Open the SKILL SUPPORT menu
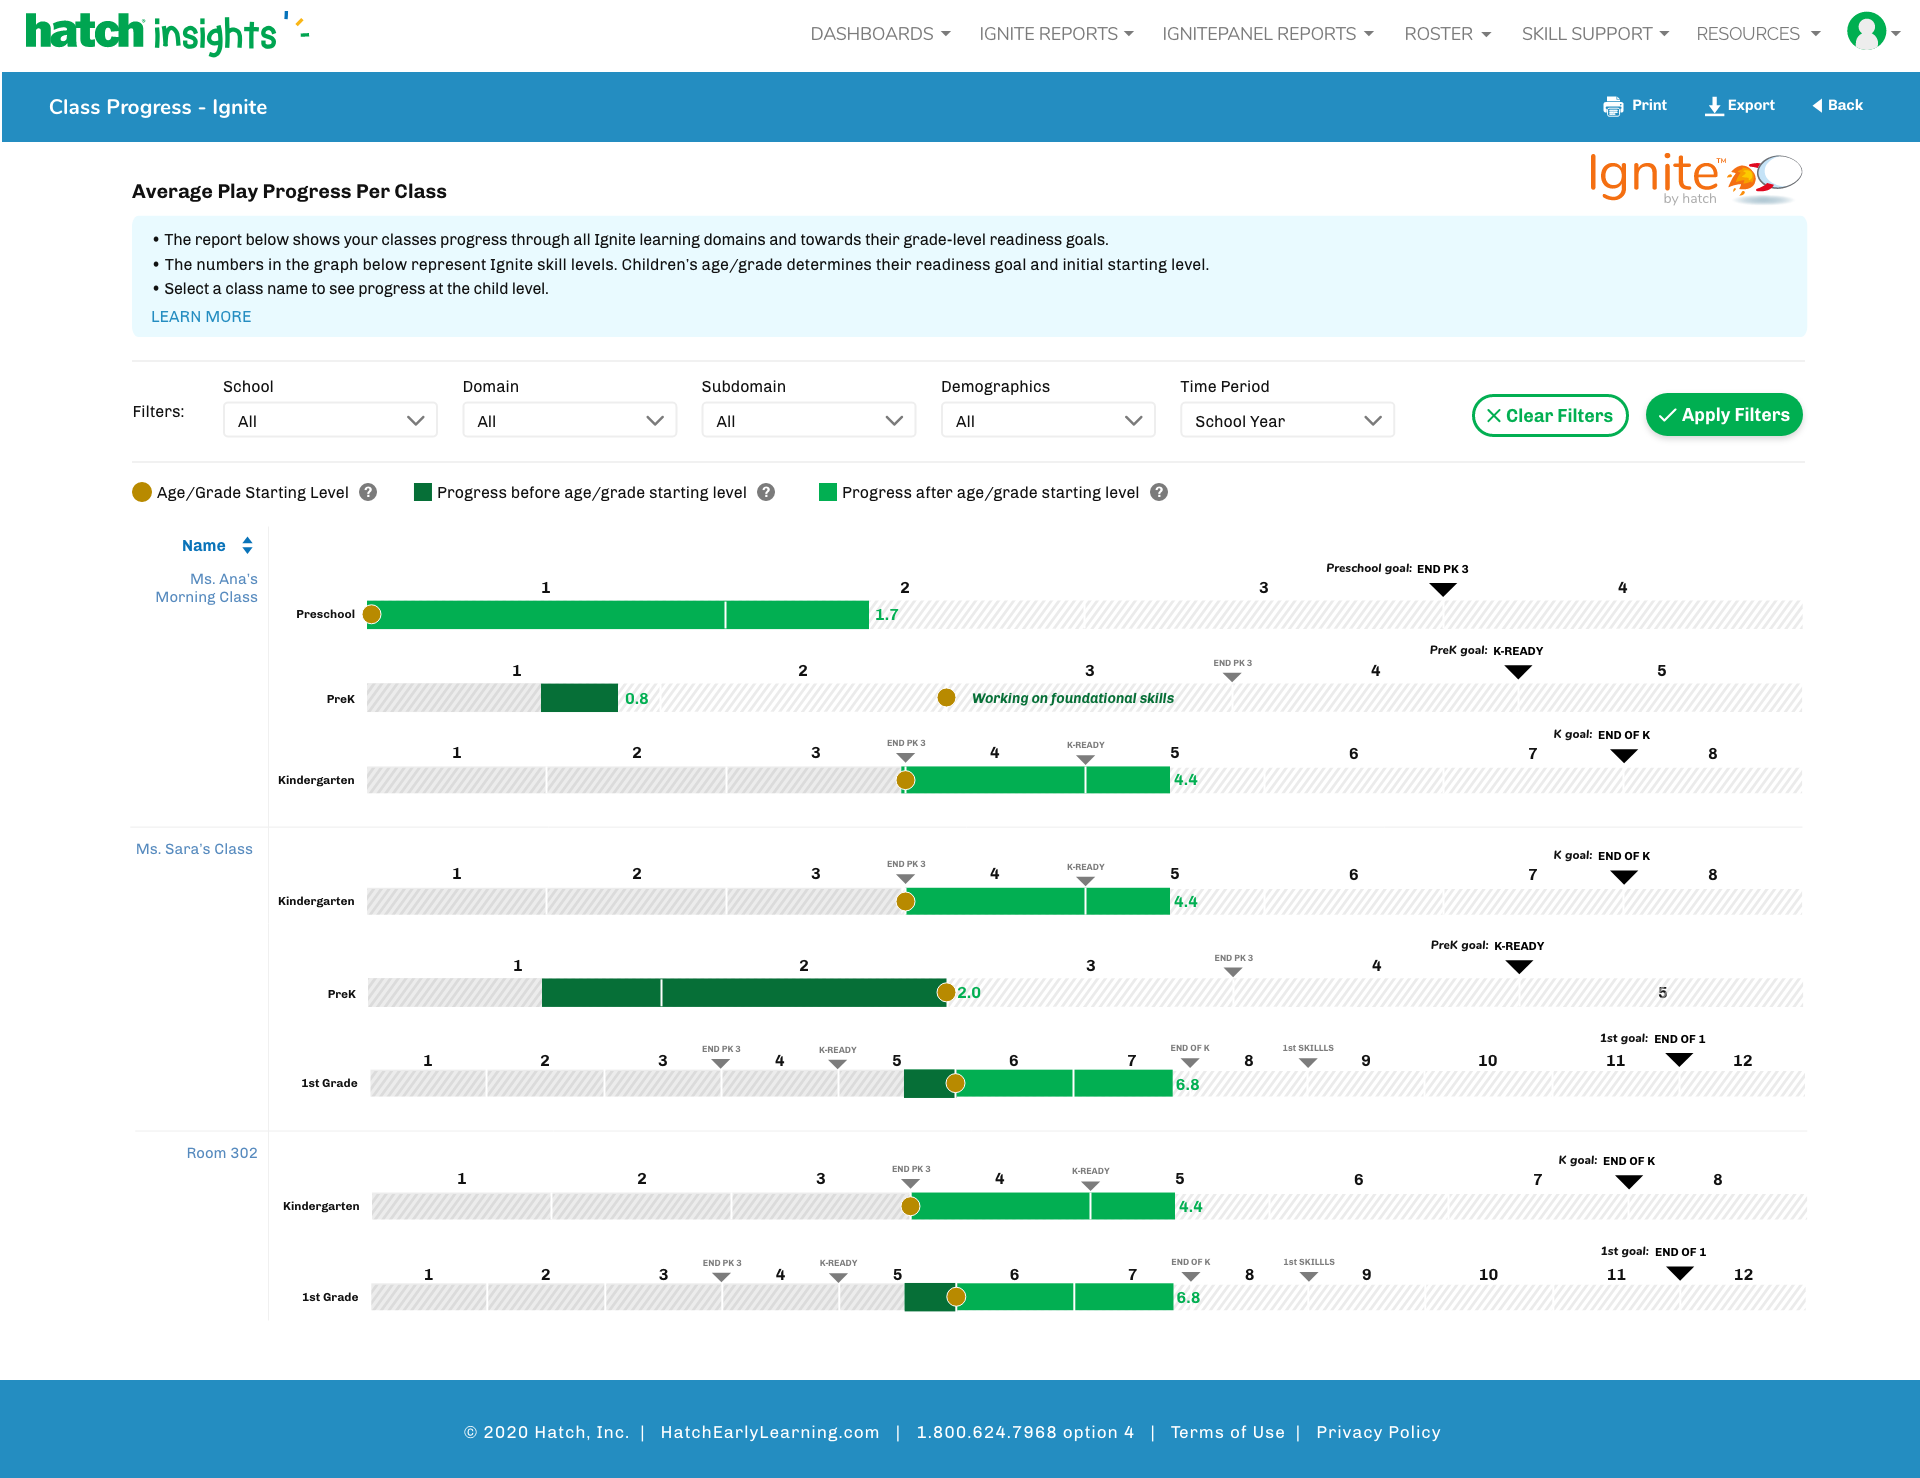This screenshot has width=1920, height=1478. click(1594, 33)
